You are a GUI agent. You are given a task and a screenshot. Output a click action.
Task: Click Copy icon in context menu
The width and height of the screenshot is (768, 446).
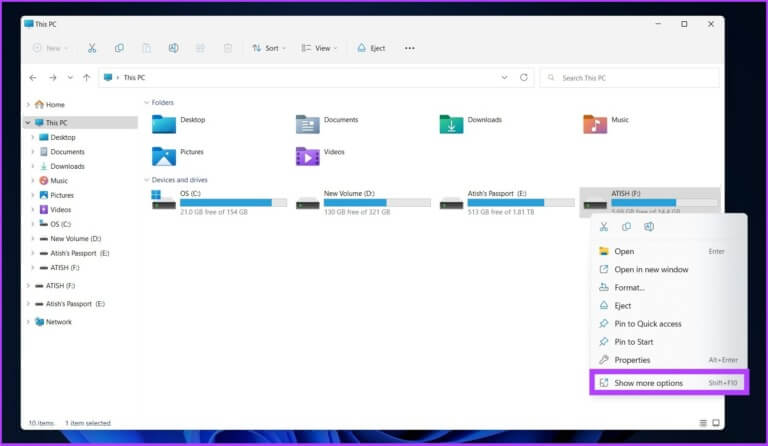pyautogui.click(x=626, y=227)
